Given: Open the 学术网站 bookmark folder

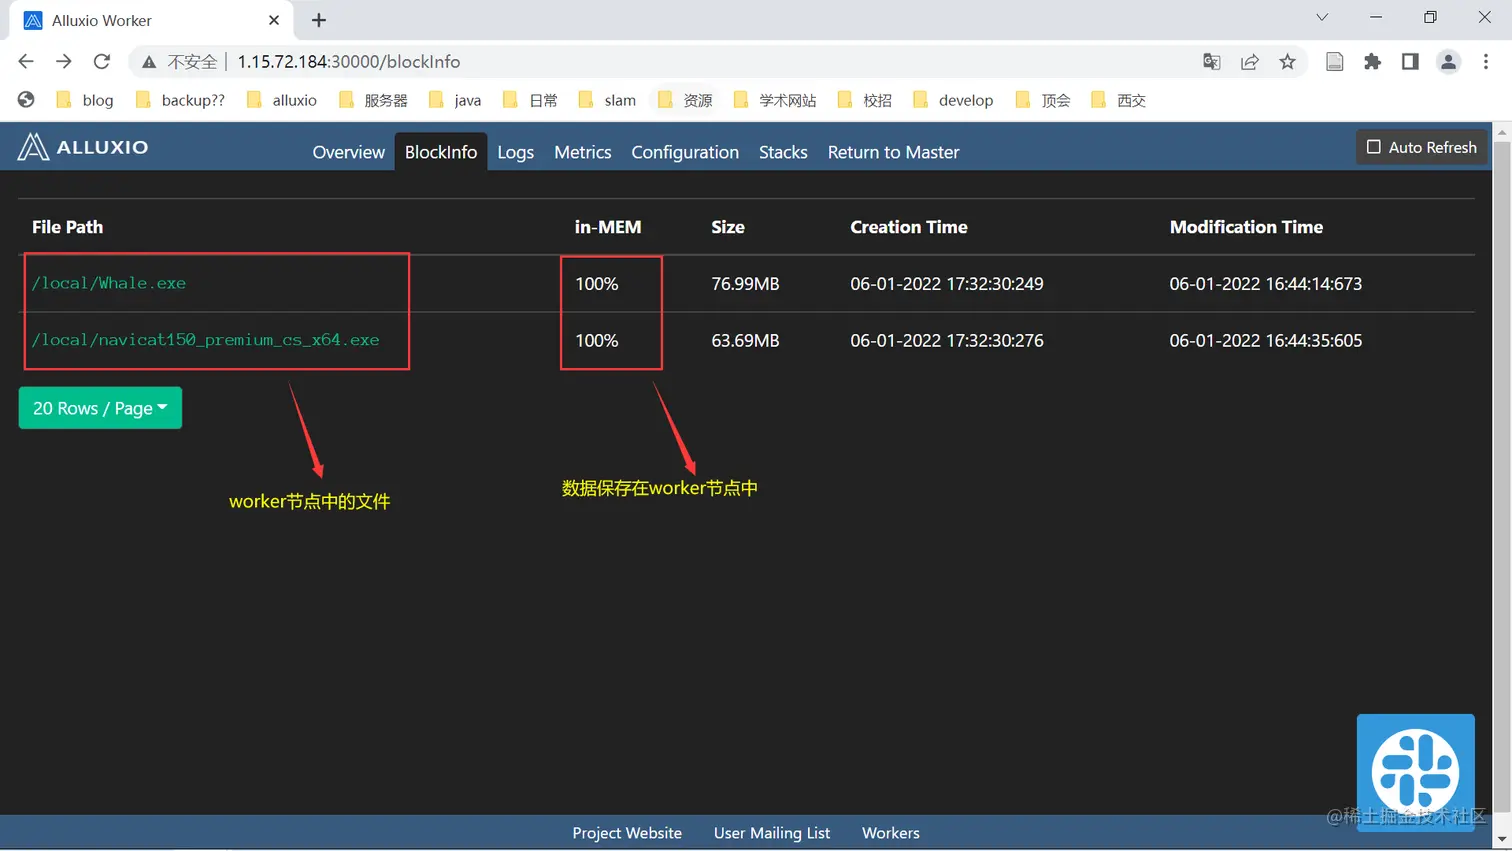Looking at the screenshot, I should click(x=775, y=100).
